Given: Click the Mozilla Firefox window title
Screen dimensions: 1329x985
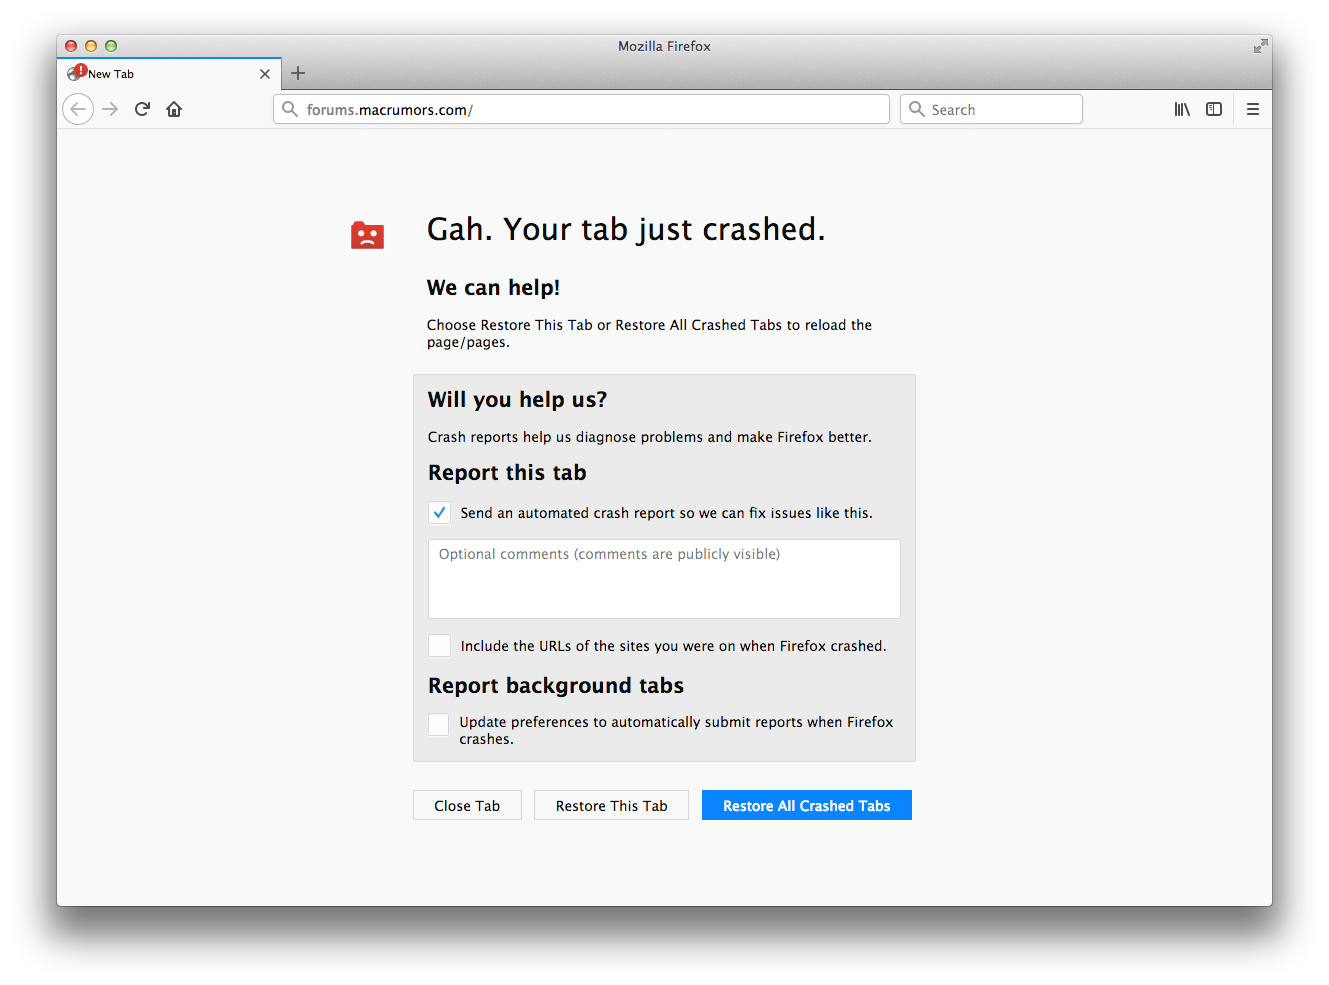Looking at the screenshot, I should pyautogui.click(x=664, y=46).
